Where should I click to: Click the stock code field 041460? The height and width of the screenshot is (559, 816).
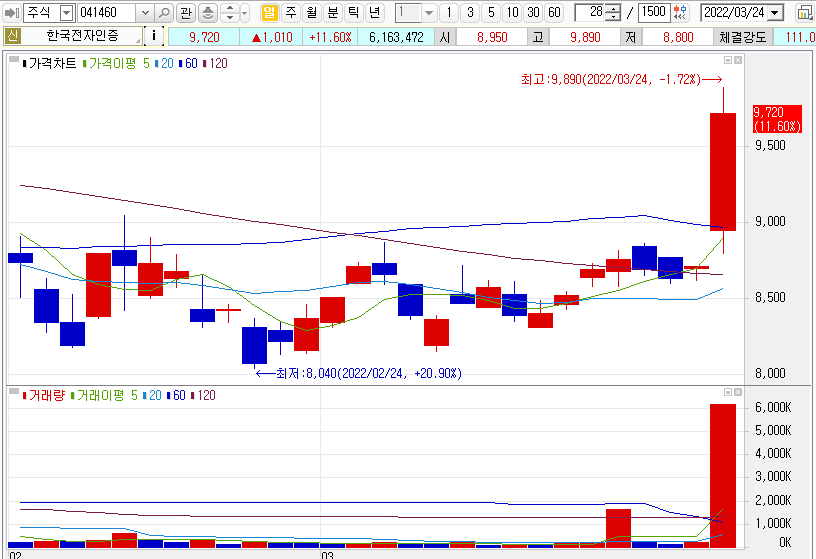coord(107,12)
